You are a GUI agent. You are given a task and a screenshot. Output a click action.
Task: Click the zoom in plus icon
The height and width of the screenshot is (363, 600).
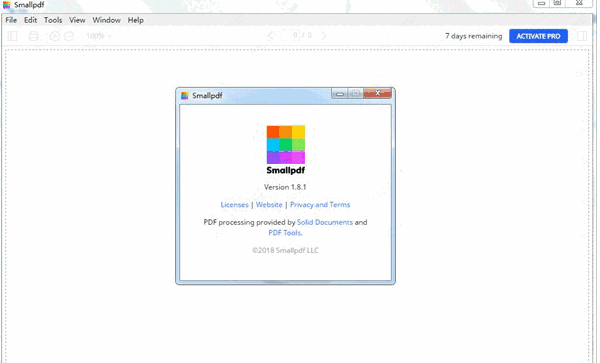point(55,36)
